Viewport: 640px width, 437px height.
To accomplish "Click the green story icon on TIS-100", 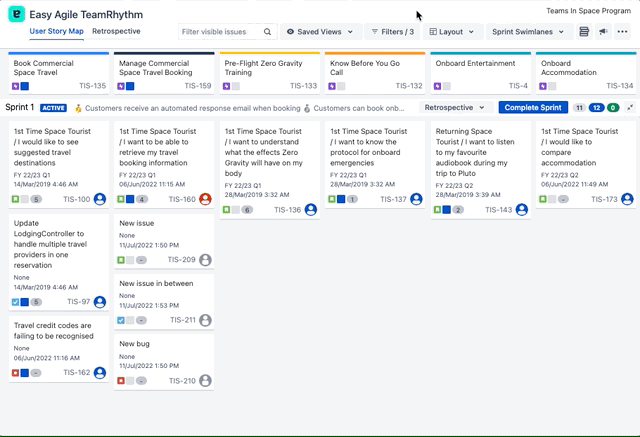I will (16, 199).
